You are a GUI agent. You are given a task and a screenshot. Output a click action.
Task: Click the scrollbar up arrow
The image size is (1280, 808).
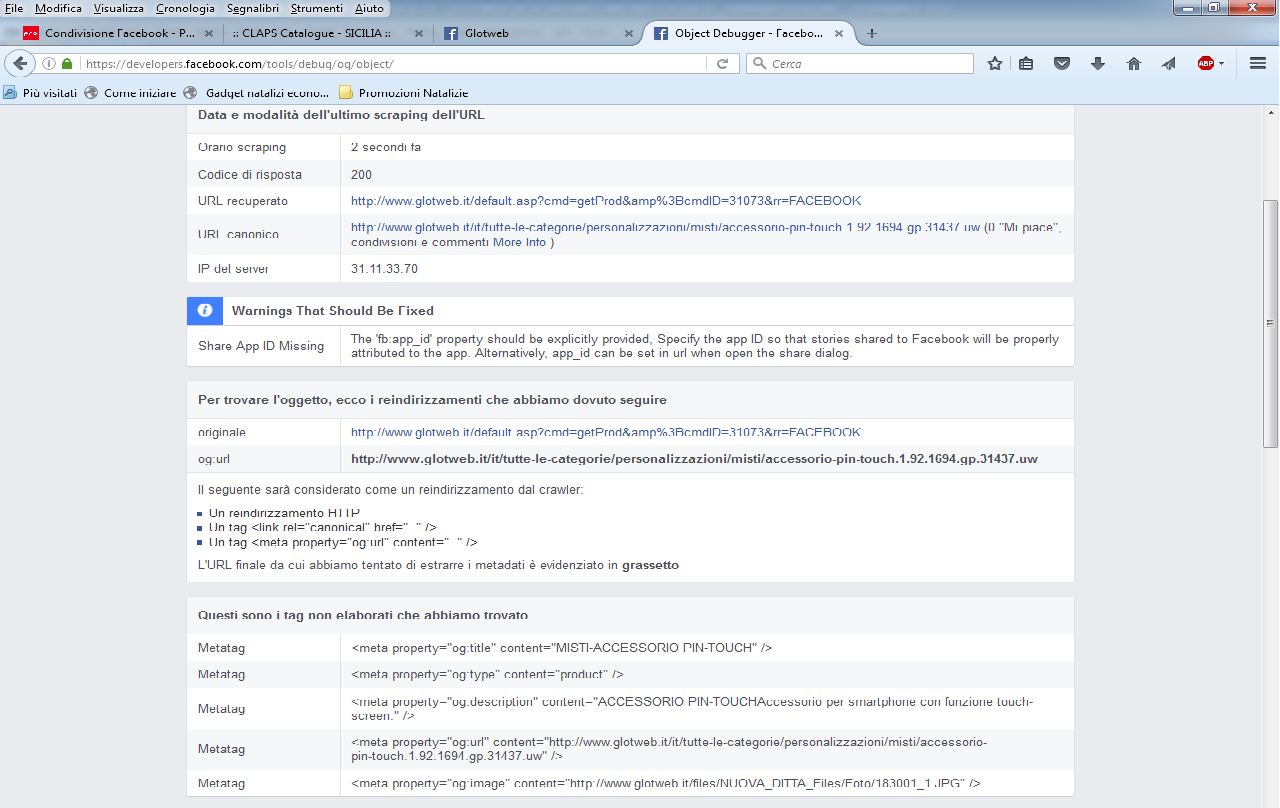pos(1271,112)
